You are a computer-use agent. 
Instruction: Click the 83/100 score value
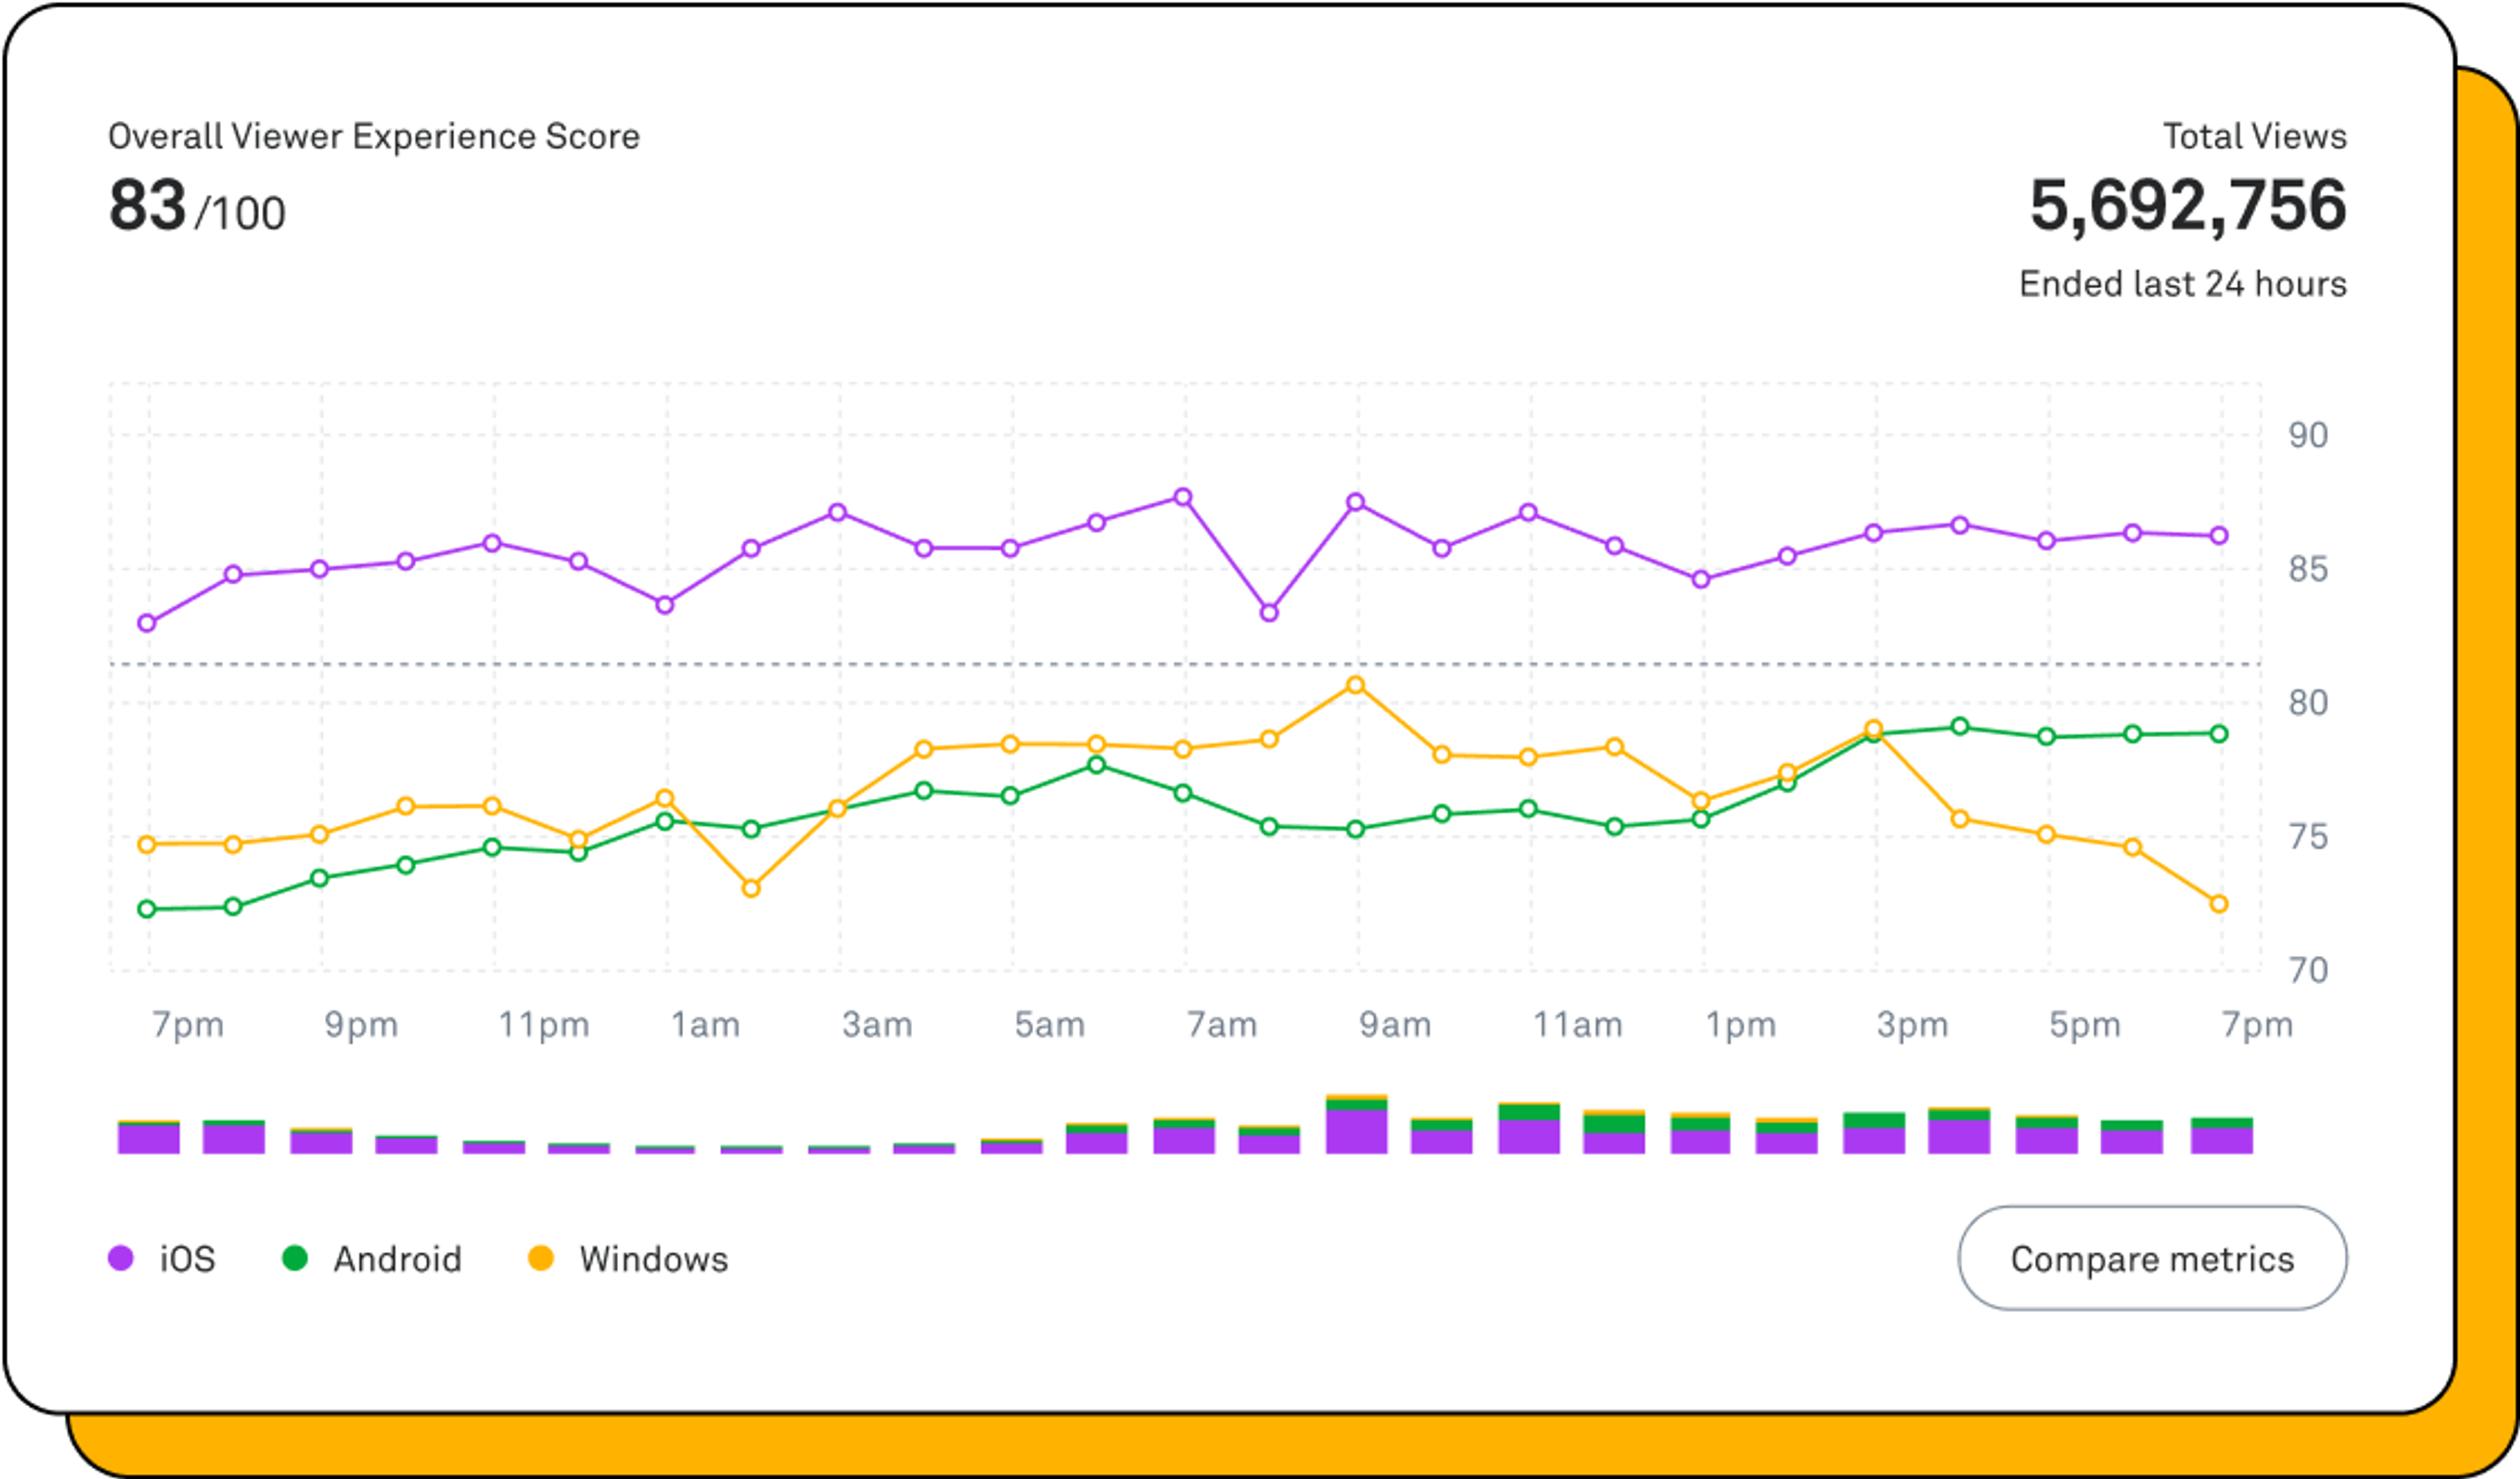pos(197,207)
